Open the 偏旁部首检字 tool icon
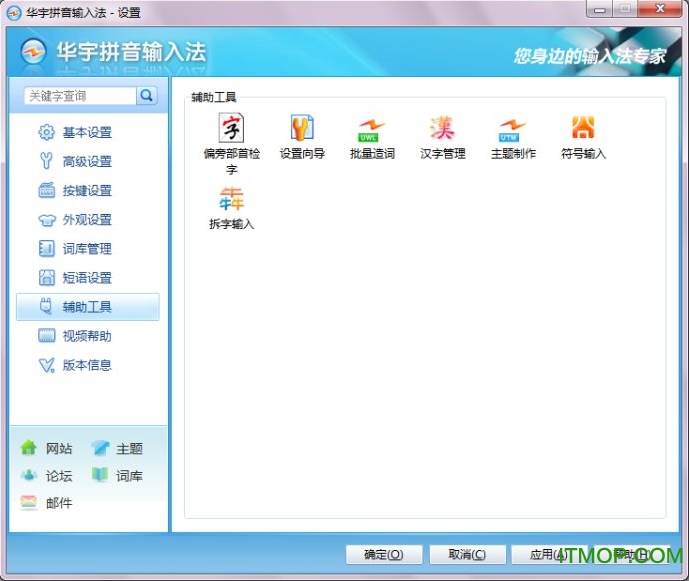689x581 pixels. click(x=231, y=127)
